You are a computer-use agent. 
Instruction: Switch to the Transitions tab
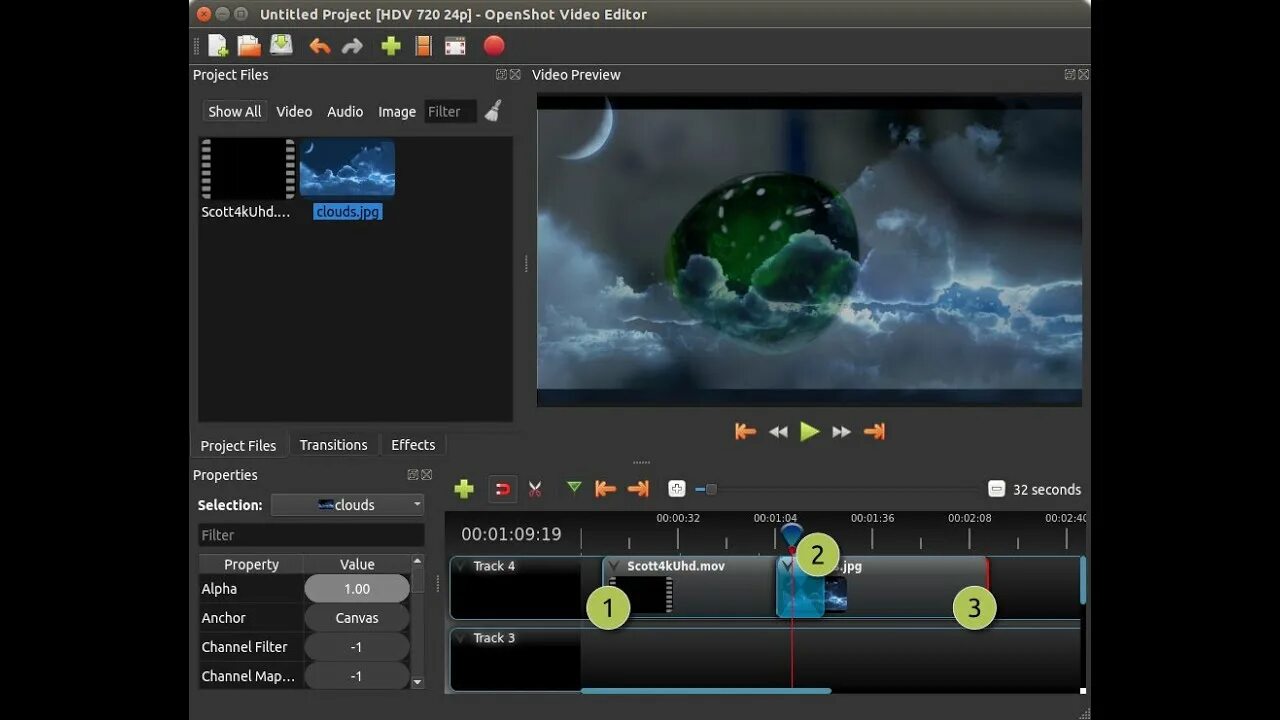334,445
